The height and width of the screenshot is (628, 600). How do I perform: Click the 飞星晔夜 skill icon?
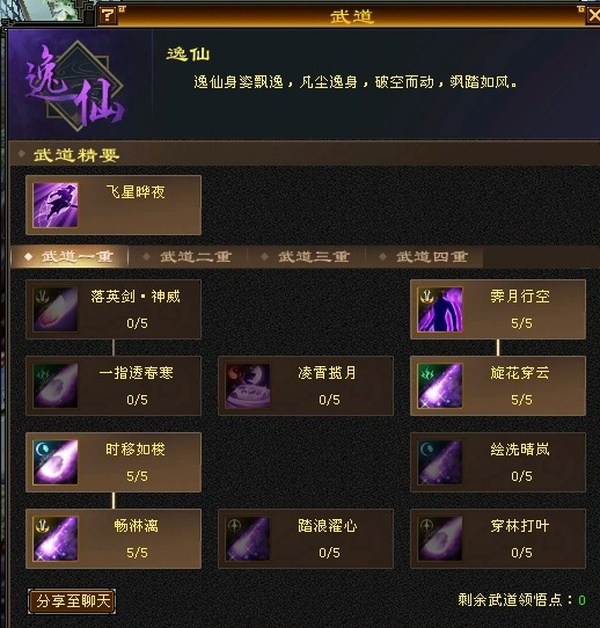click(55, 205)
